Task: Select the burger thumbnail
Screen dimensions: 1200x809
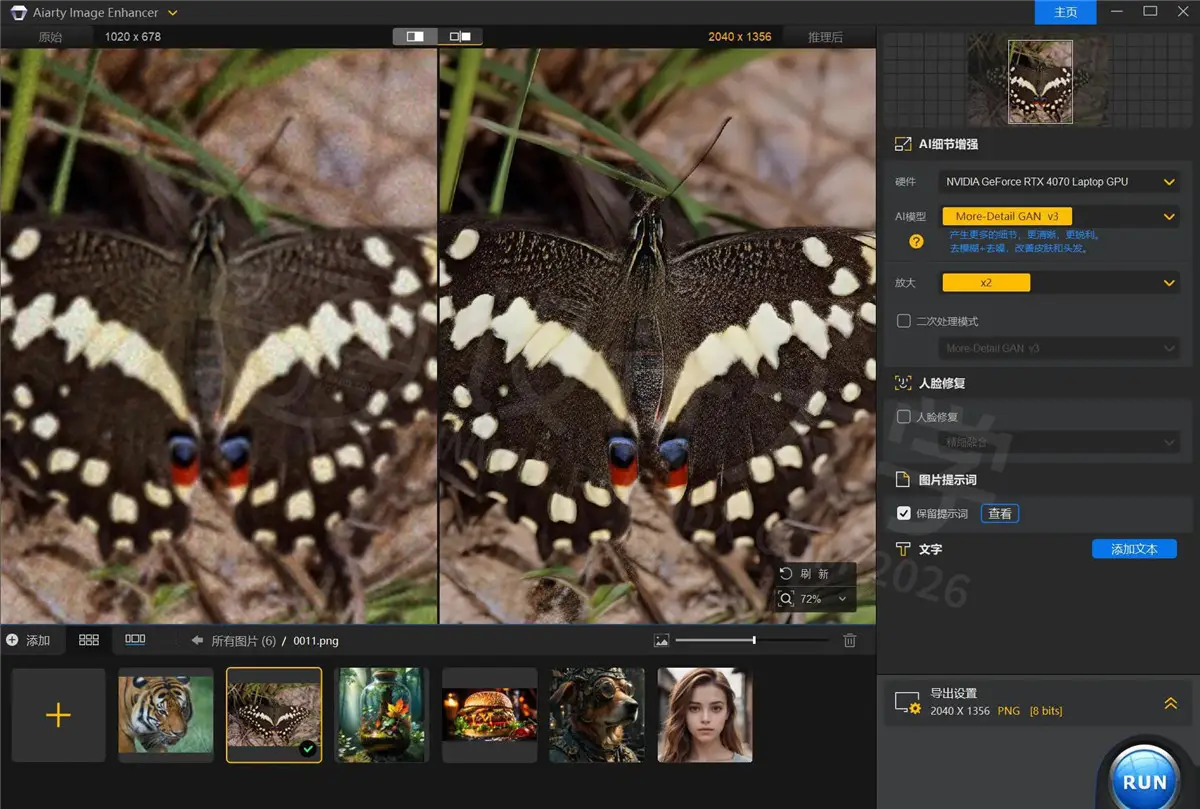Action: (490, 715)
